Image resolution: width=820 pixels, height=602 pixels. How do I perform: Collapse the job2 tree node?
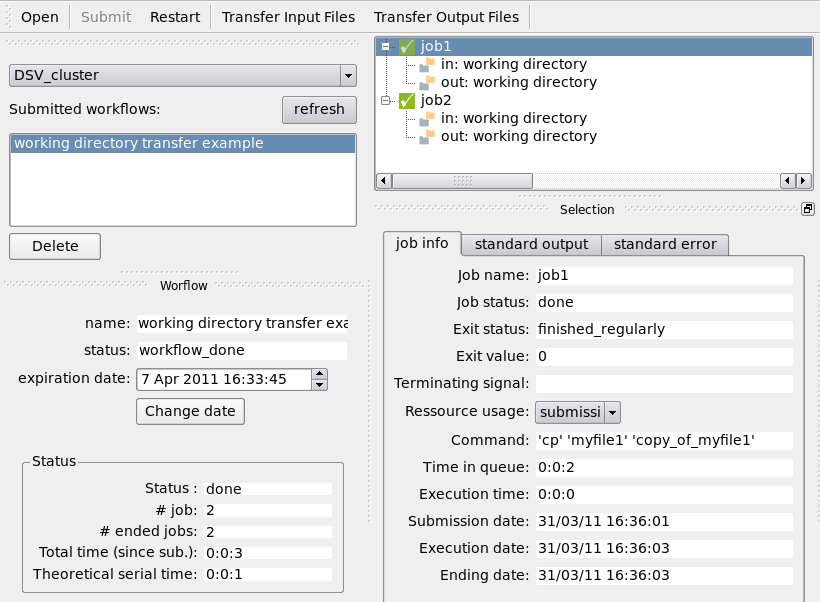(x=386, y=101)
